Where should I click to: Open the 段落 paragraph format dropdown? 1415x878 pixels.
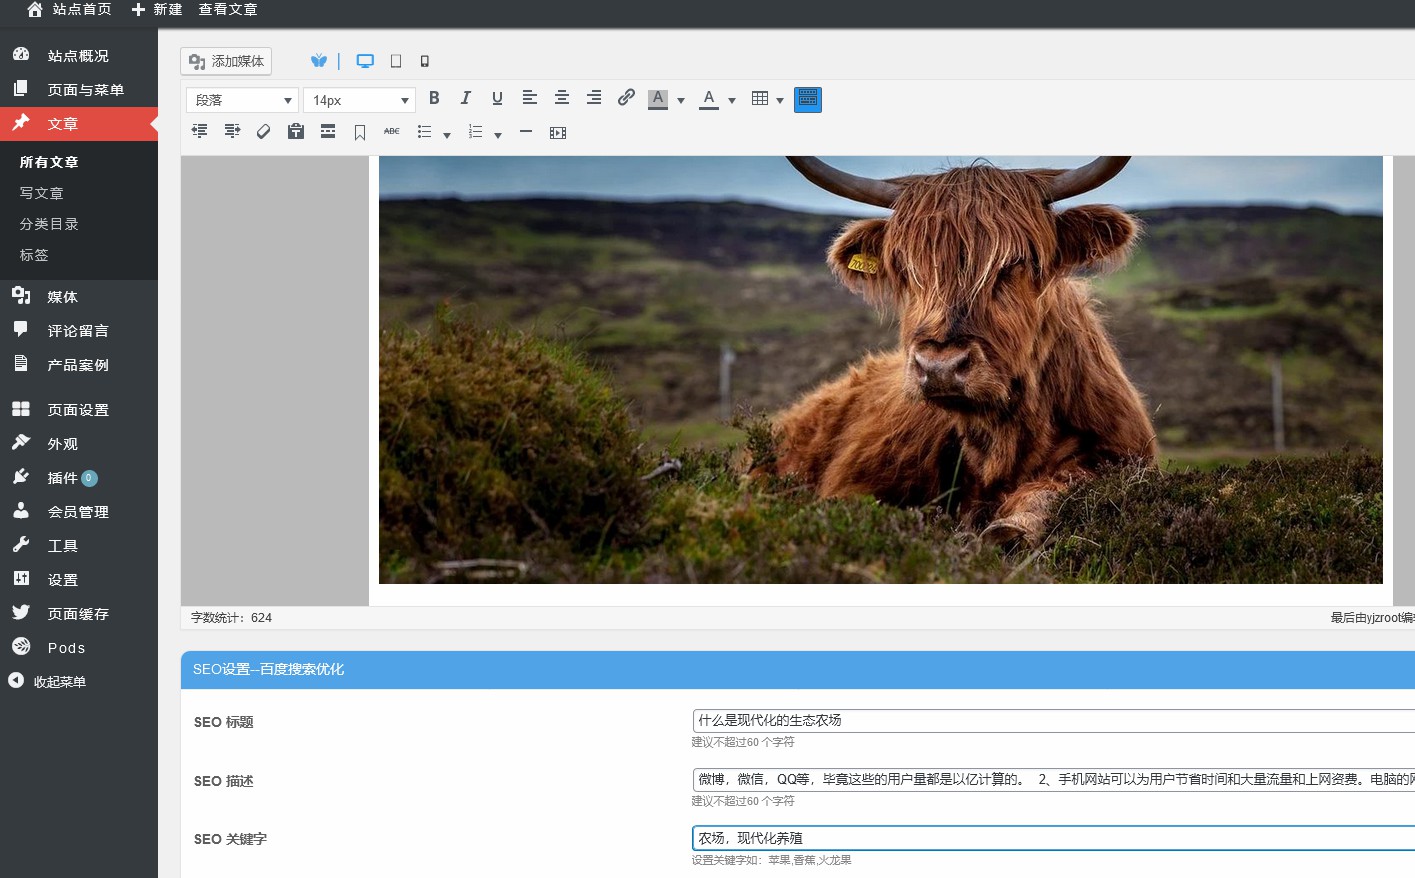[x=242, y=100]
